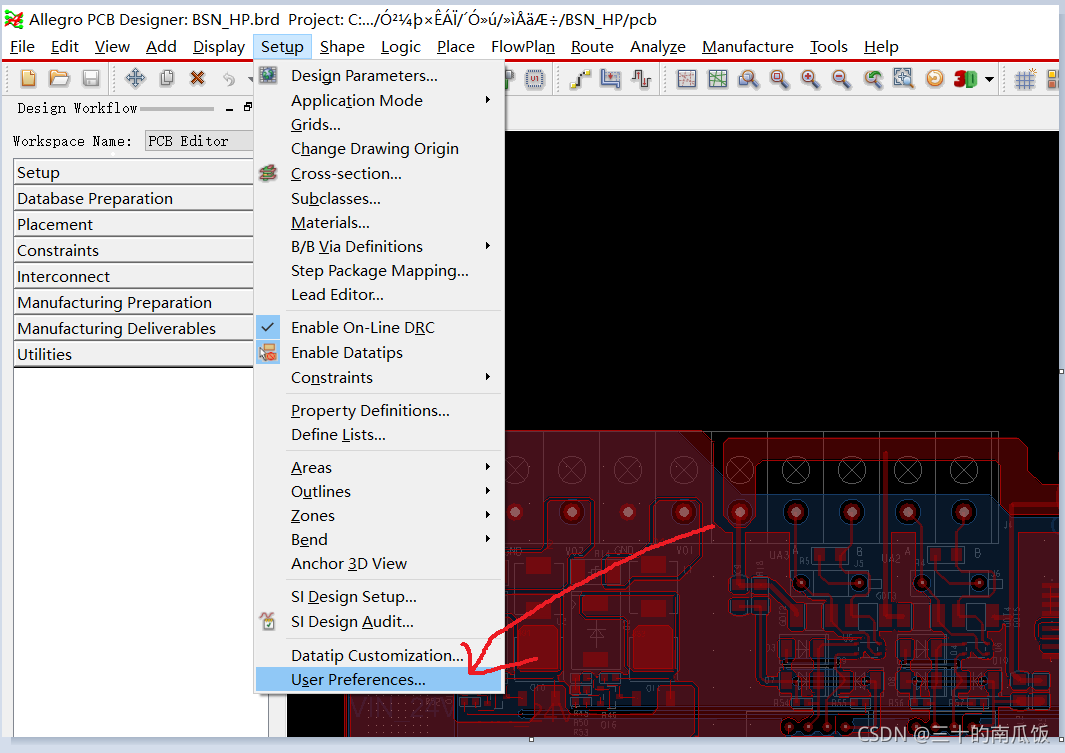Open Manufacturing Preparation workflow section
This screenshot has height=753, width=1065.
(133, 302)
